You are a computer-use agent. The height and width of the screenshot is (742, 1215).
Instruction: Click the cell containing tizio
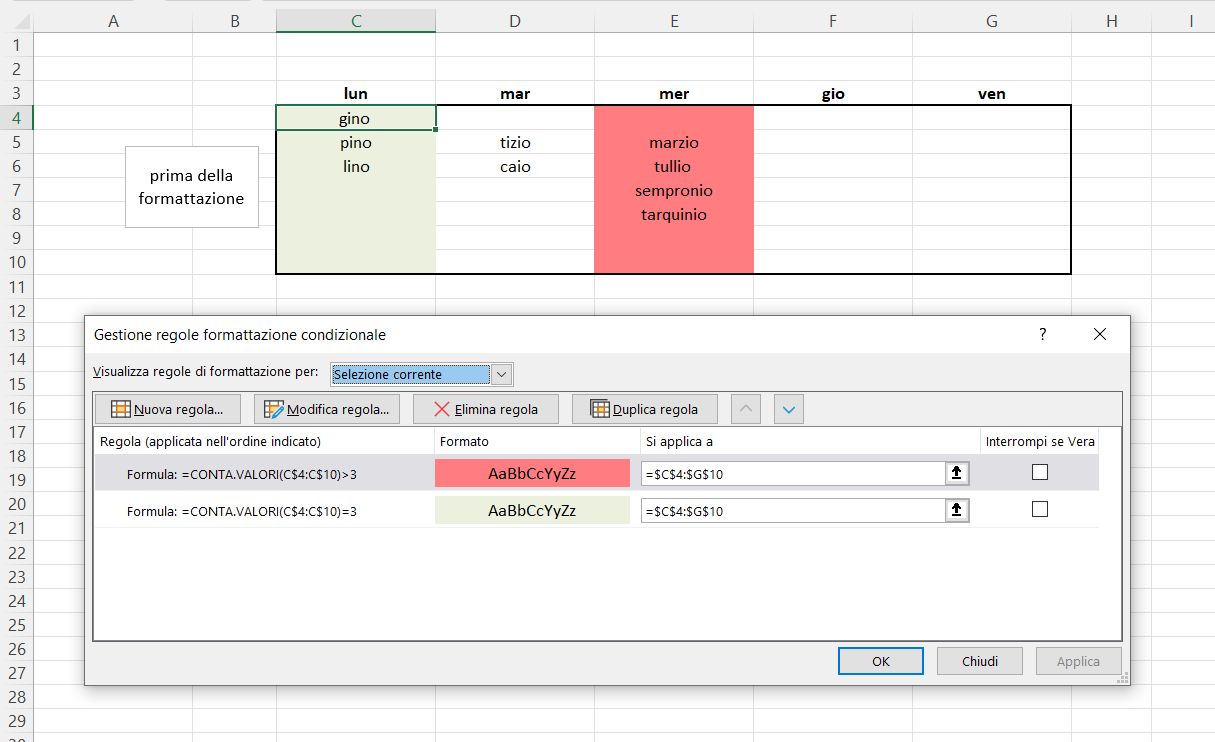click(515, 142)
